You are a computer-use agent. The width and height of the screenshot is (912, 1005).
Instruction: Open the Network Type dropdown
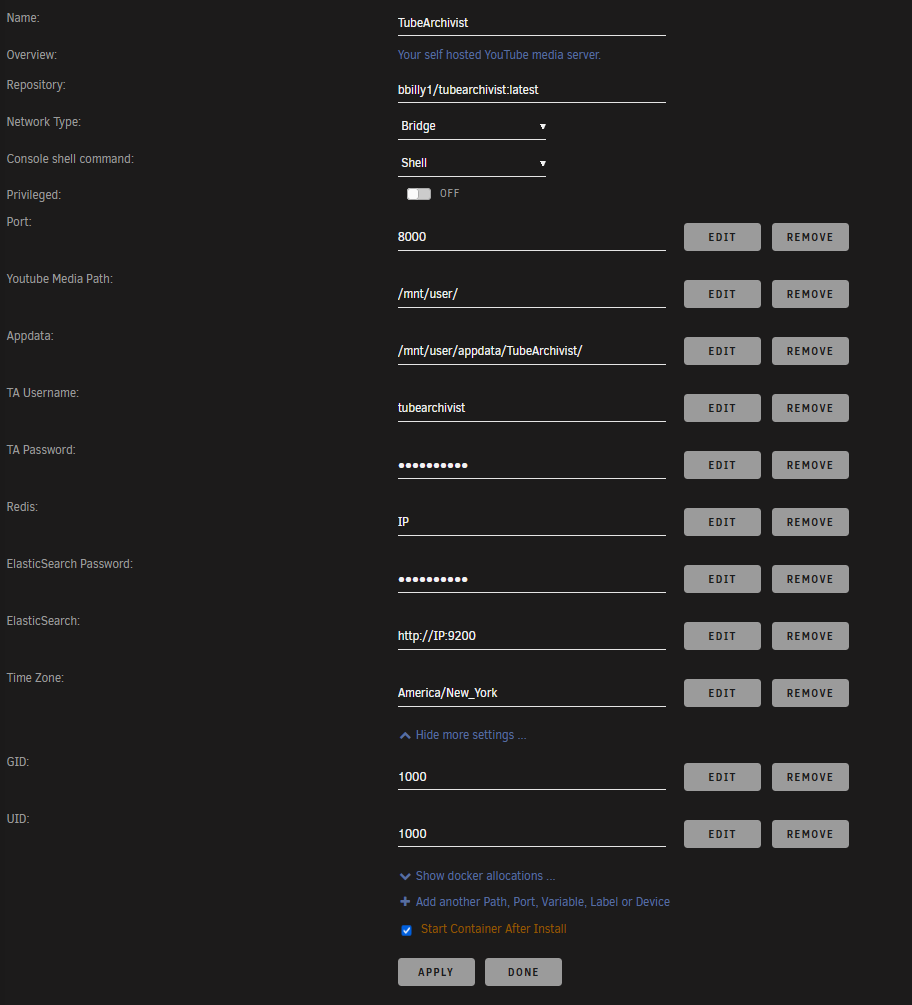[x=472, y=126]
